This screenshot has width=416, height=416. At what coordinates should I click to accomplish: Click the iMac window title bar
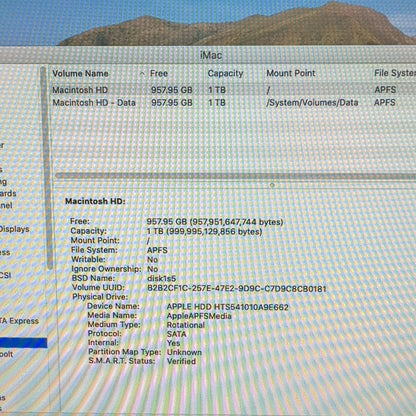(x=211, y=55)
